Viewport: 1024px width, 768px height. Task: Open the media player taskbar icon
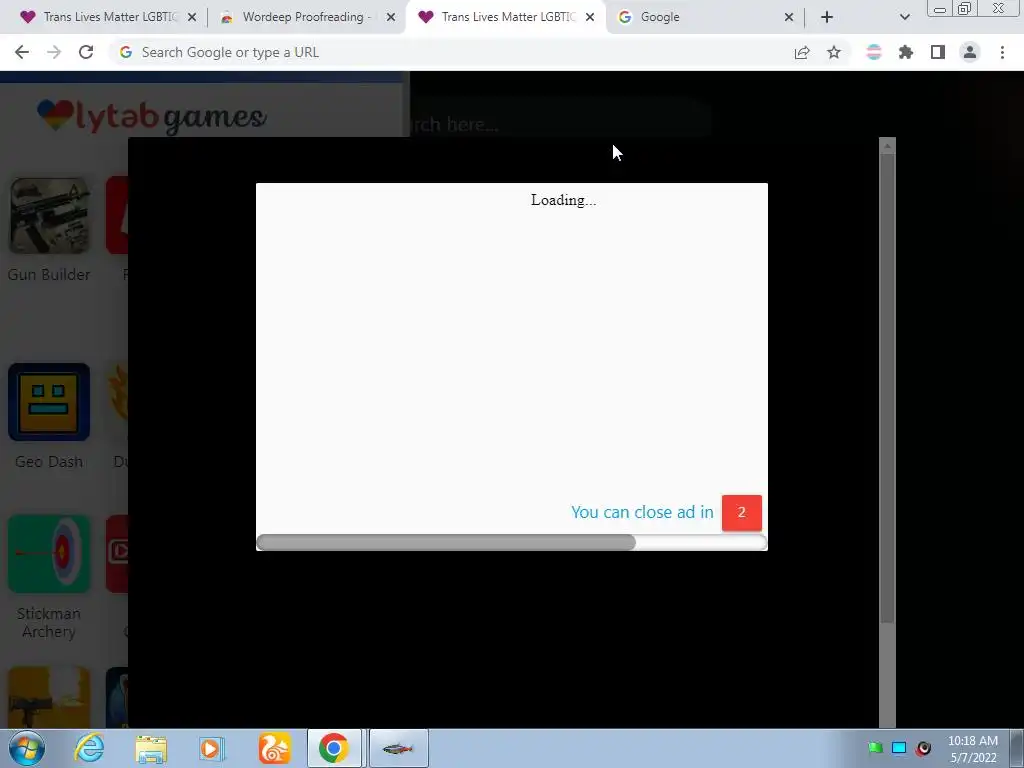click(212, 748)
